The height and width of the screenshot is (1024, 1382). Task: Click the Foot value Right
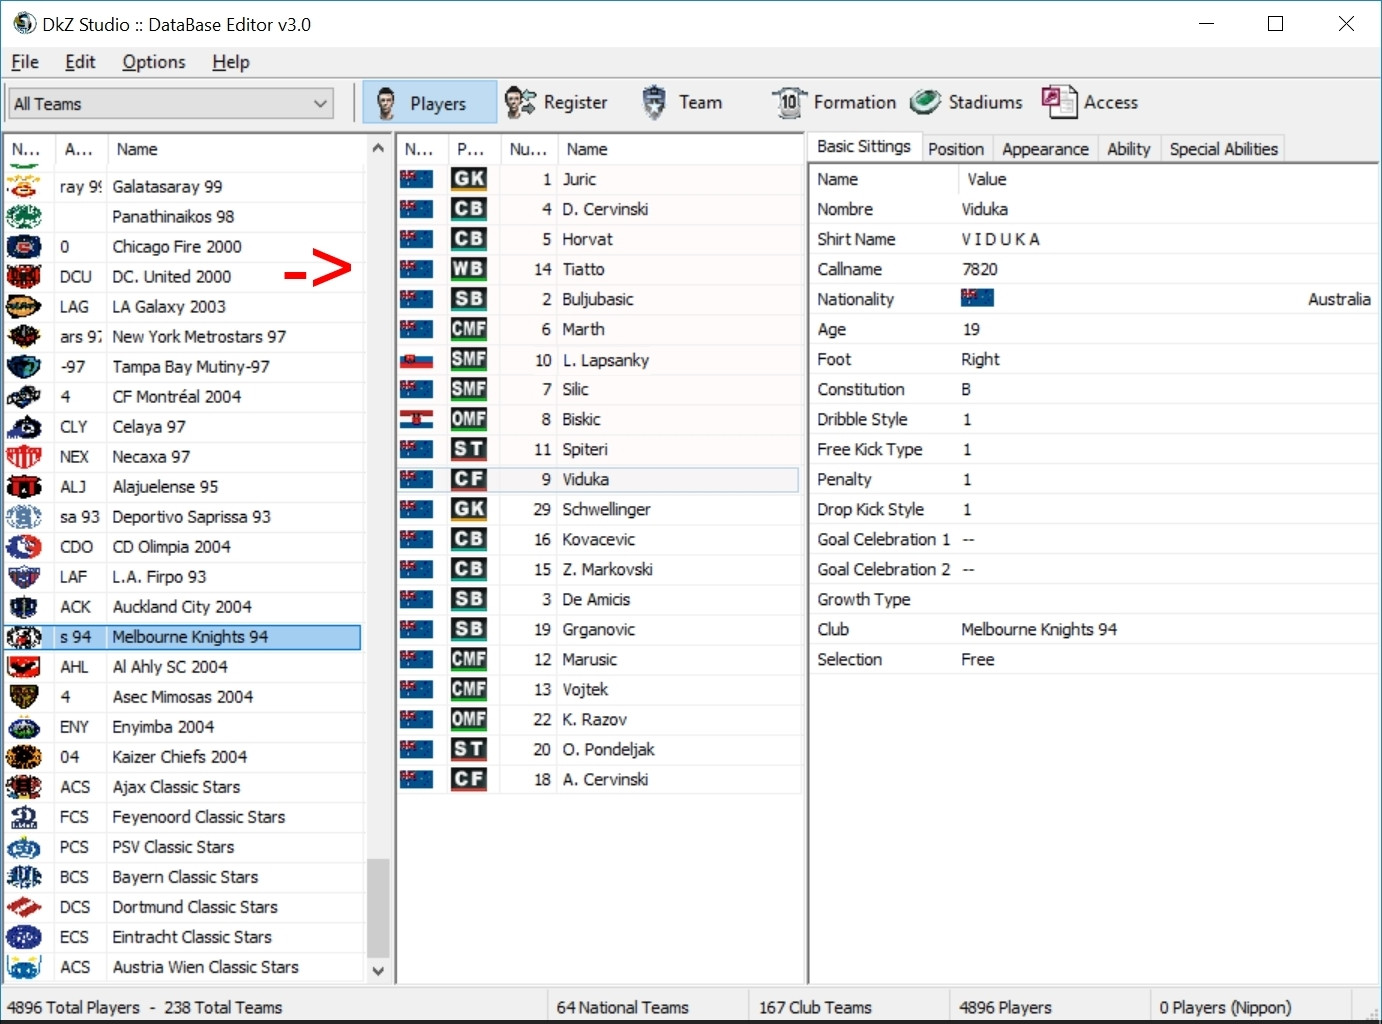980,359
